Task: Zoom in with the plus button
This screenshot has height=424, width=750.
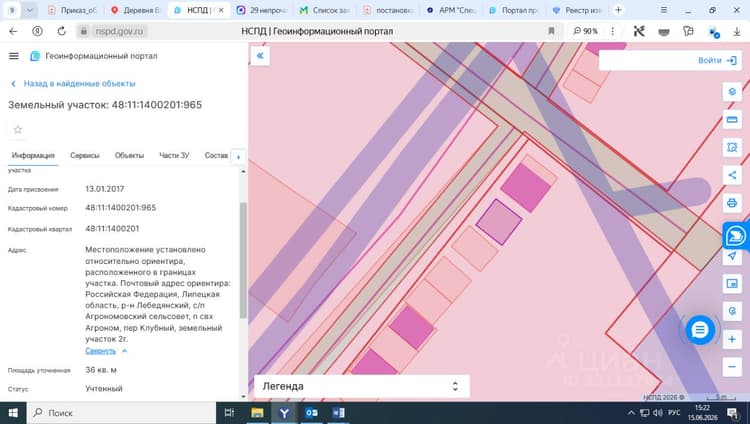Action: (x=732, y=339)
